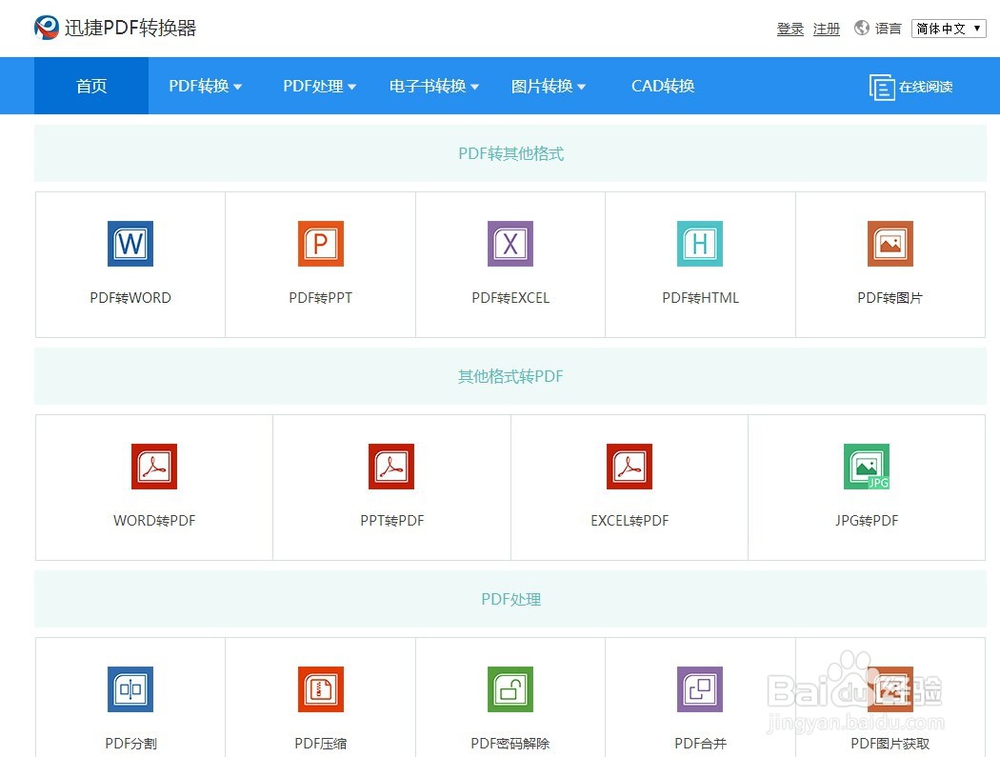
Task: Select the PDF转PPT tool
Action: [320, 243]
